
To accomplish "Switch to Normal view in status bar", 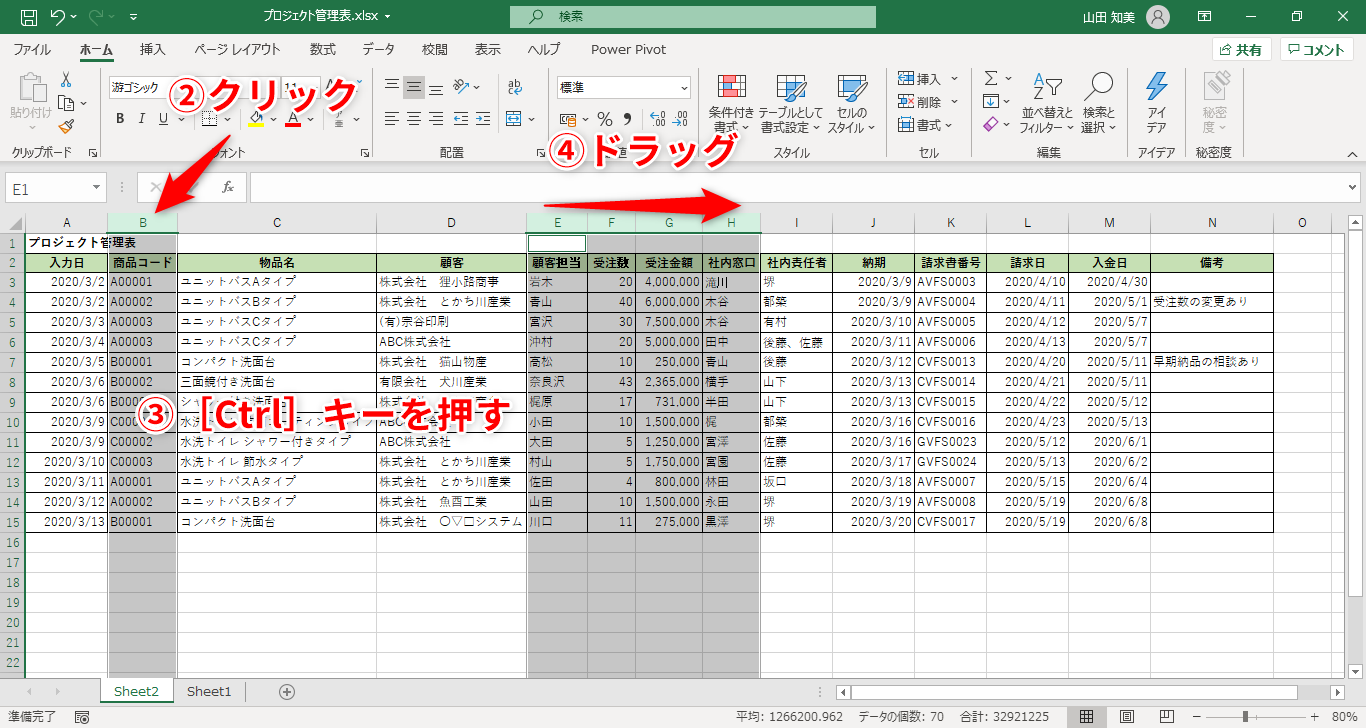I will point(1086,716).
